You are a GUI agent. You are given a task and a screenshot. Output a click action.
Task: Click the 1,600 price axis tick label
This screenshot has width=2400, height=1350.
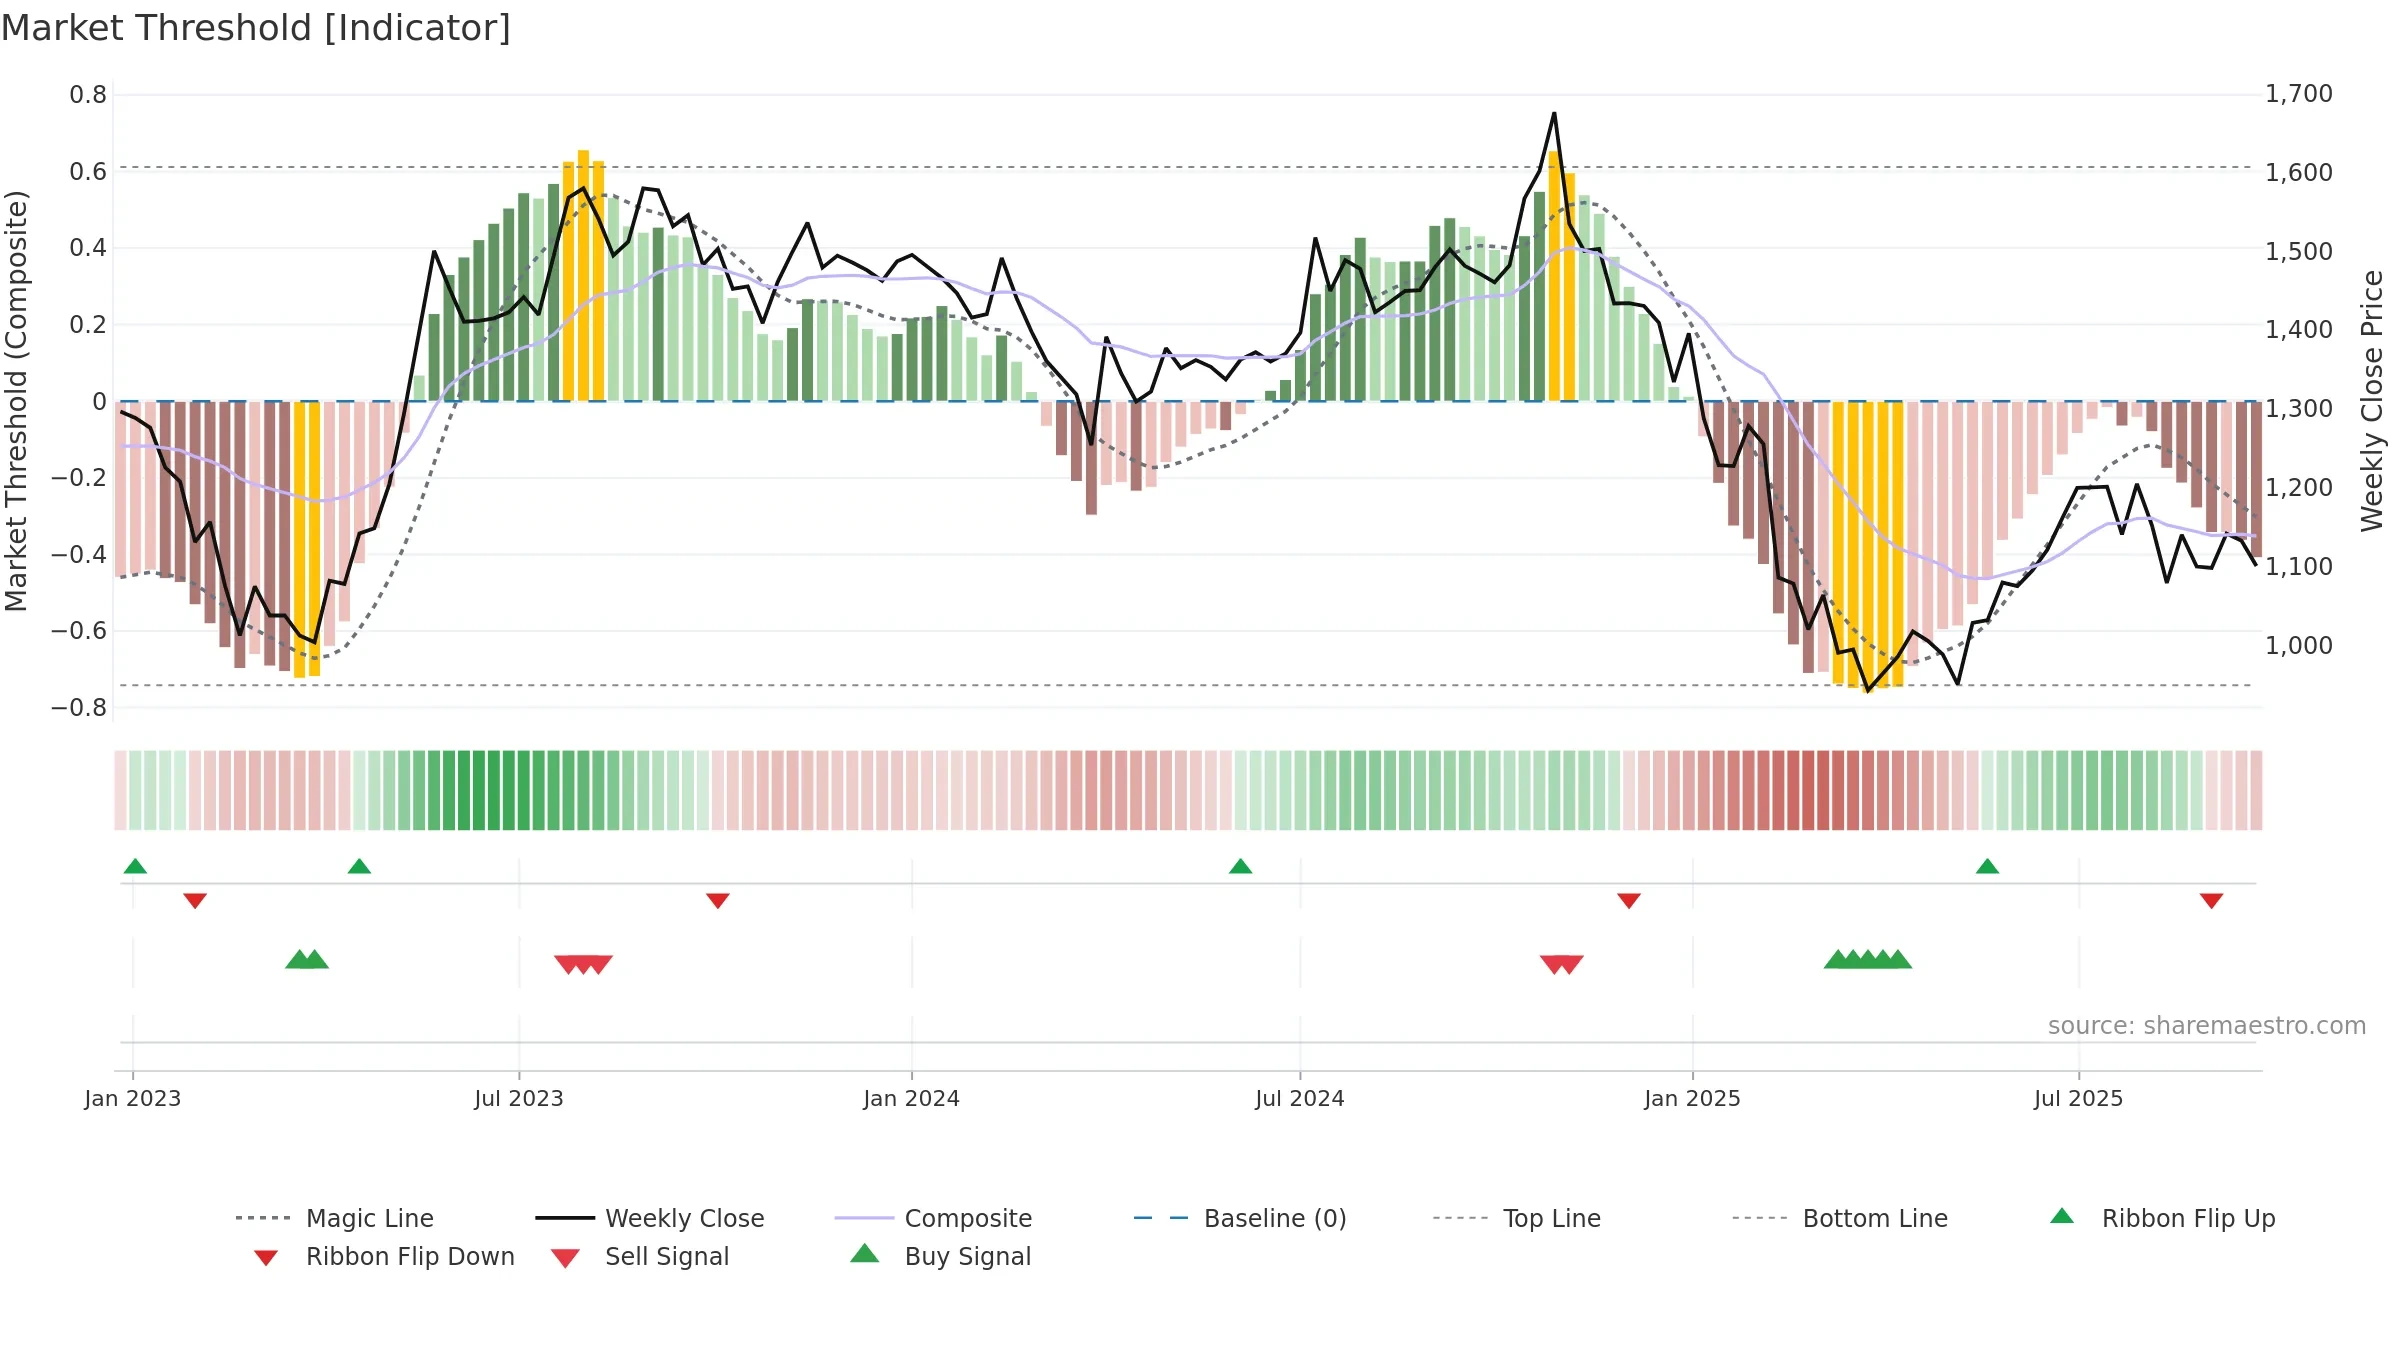[x=2299, y=173]
